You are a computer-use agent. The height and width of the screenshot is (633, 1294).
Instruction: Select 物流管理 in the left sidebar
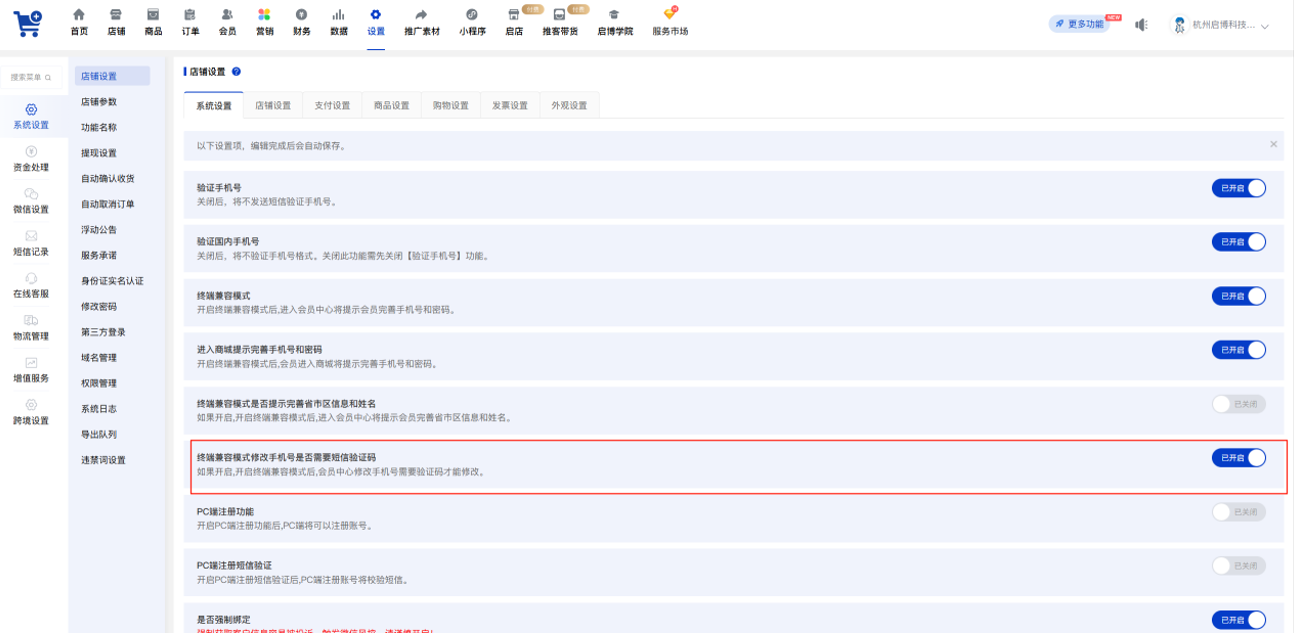(x=31, y=327)
